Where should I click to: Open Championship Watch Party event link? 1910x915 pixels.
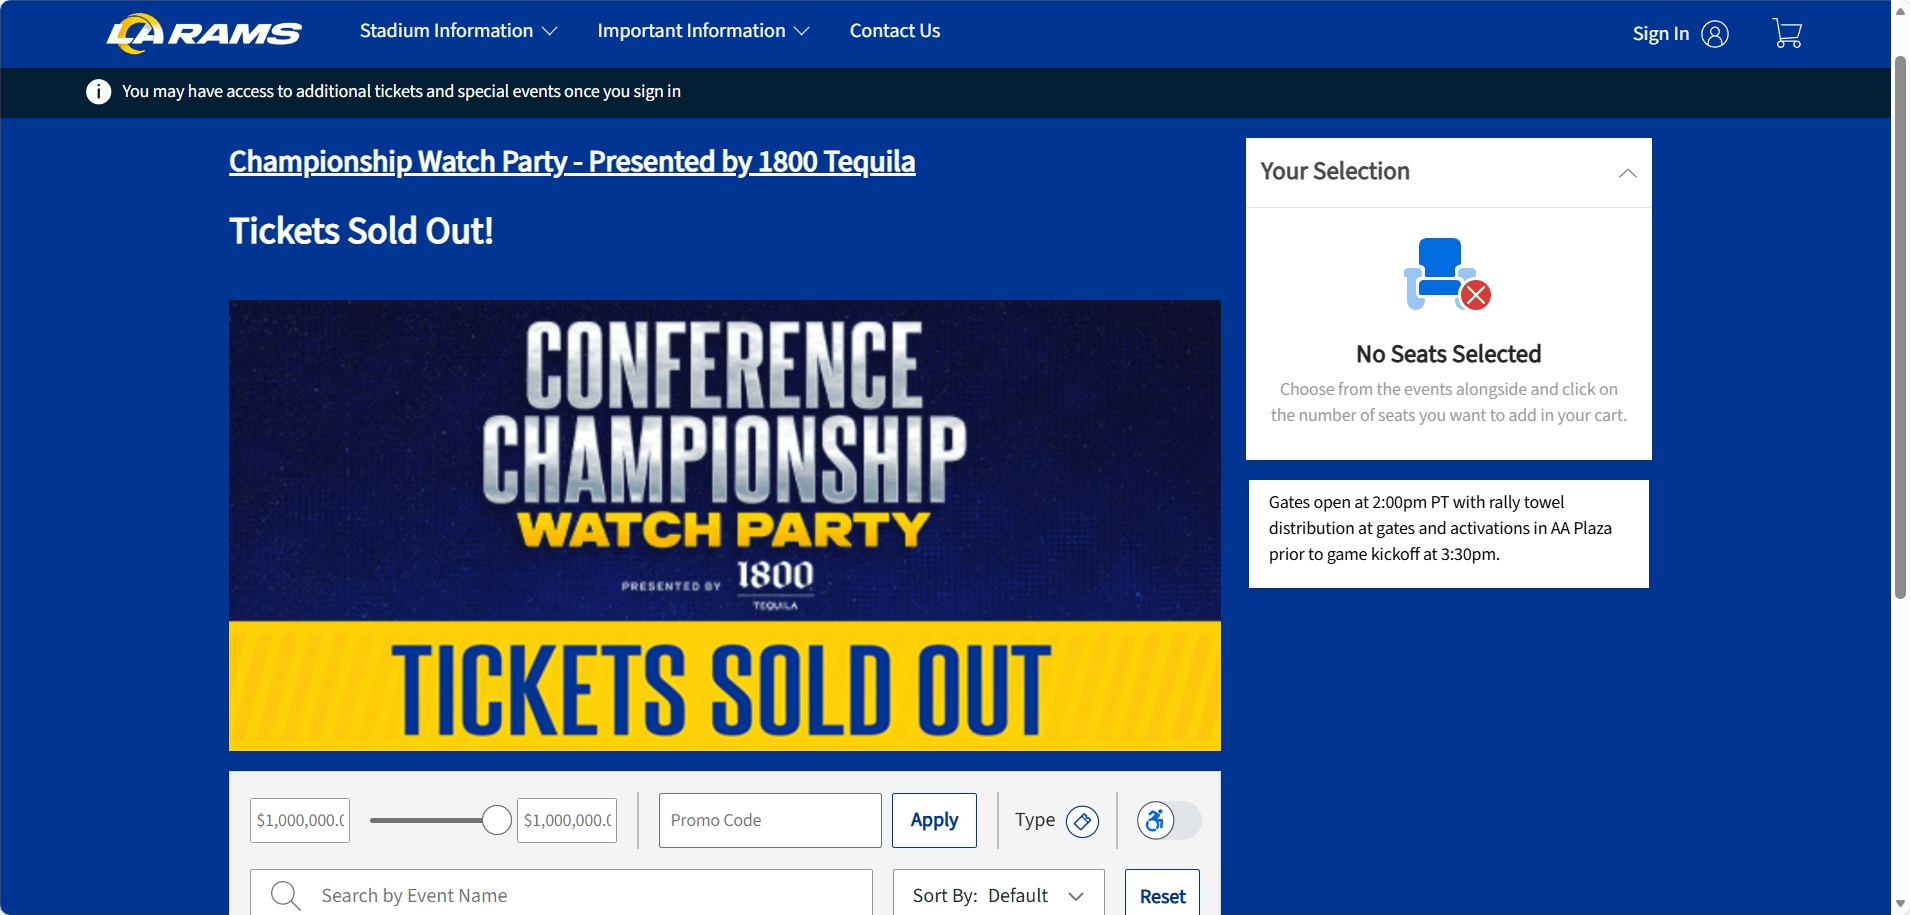tap(571, 161)
